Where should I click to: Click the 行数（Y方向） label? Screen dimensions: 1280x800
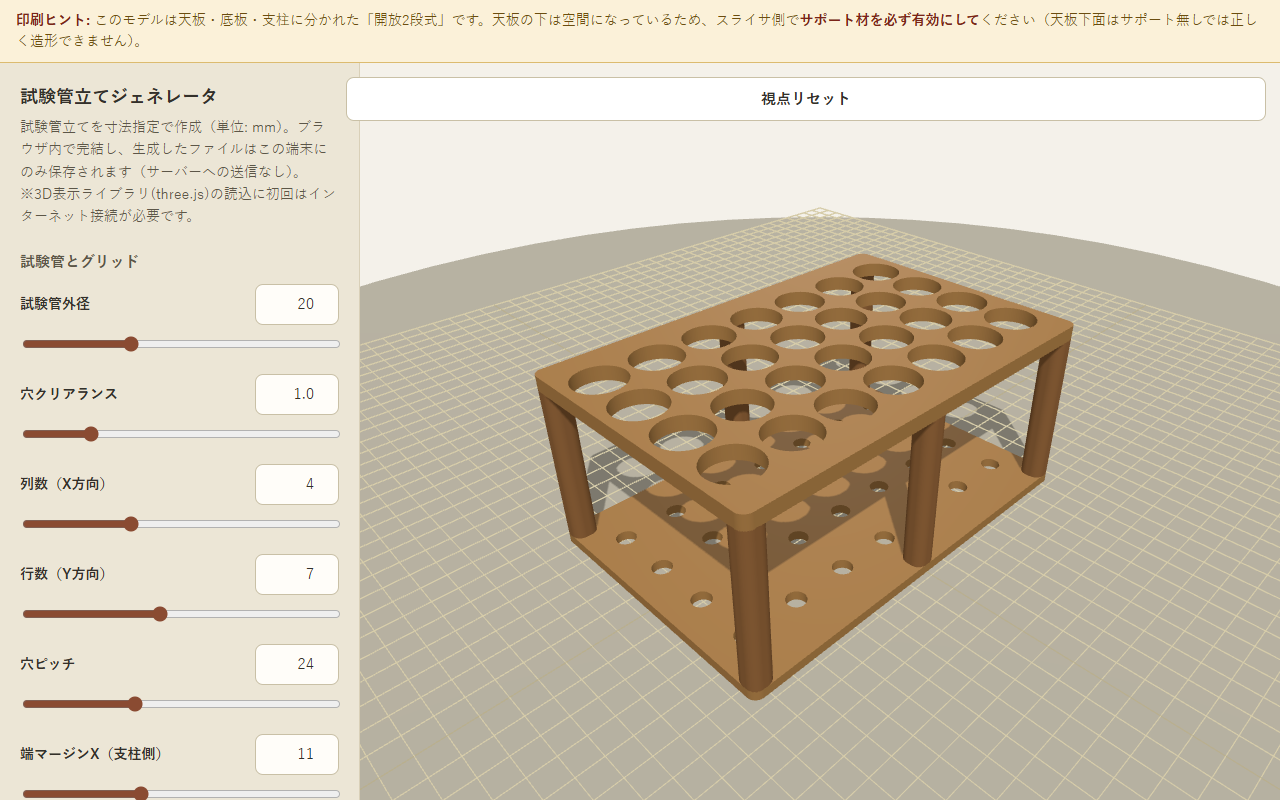click(64, 574)
